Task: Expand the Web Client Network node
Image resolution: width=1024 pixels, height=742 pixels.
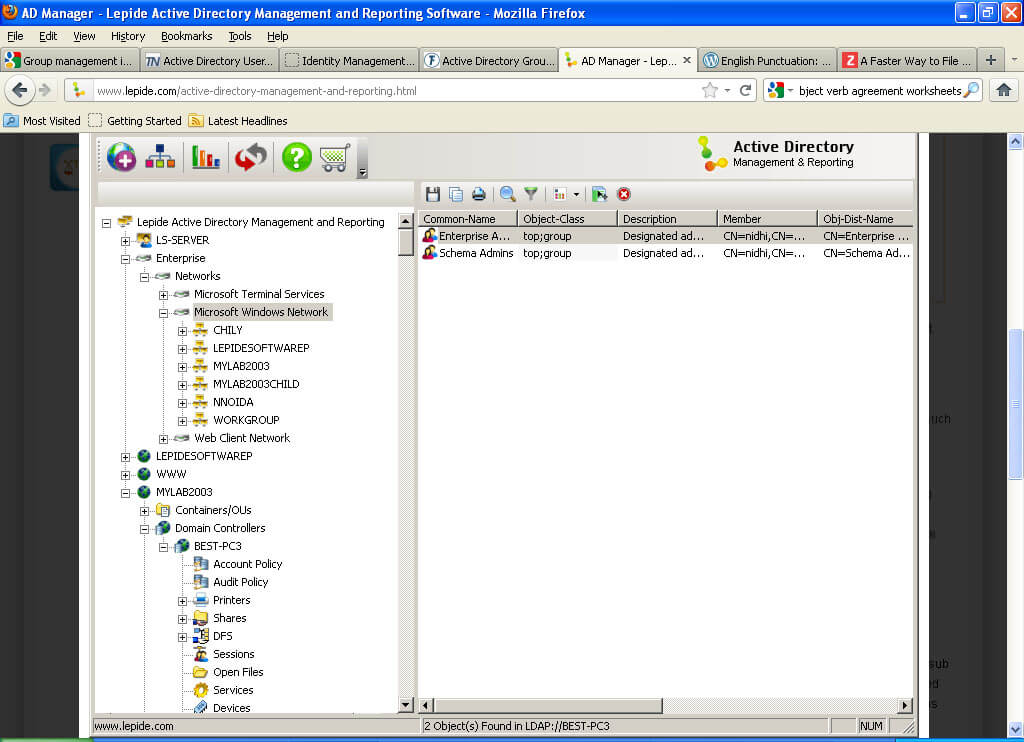Action: 163,439
